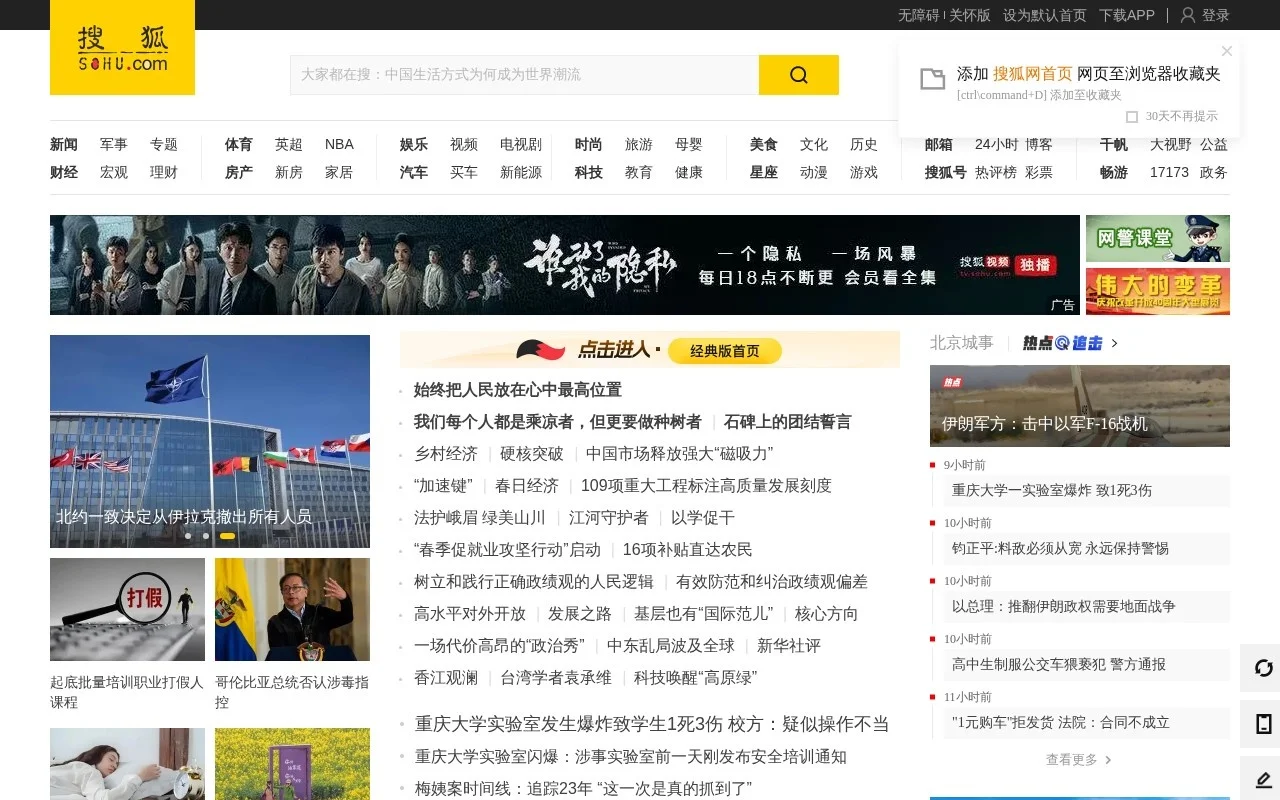The image size is (1280, 800).
Task: Click the yellow search magnifier icon
Action: (x=797, y=74)
